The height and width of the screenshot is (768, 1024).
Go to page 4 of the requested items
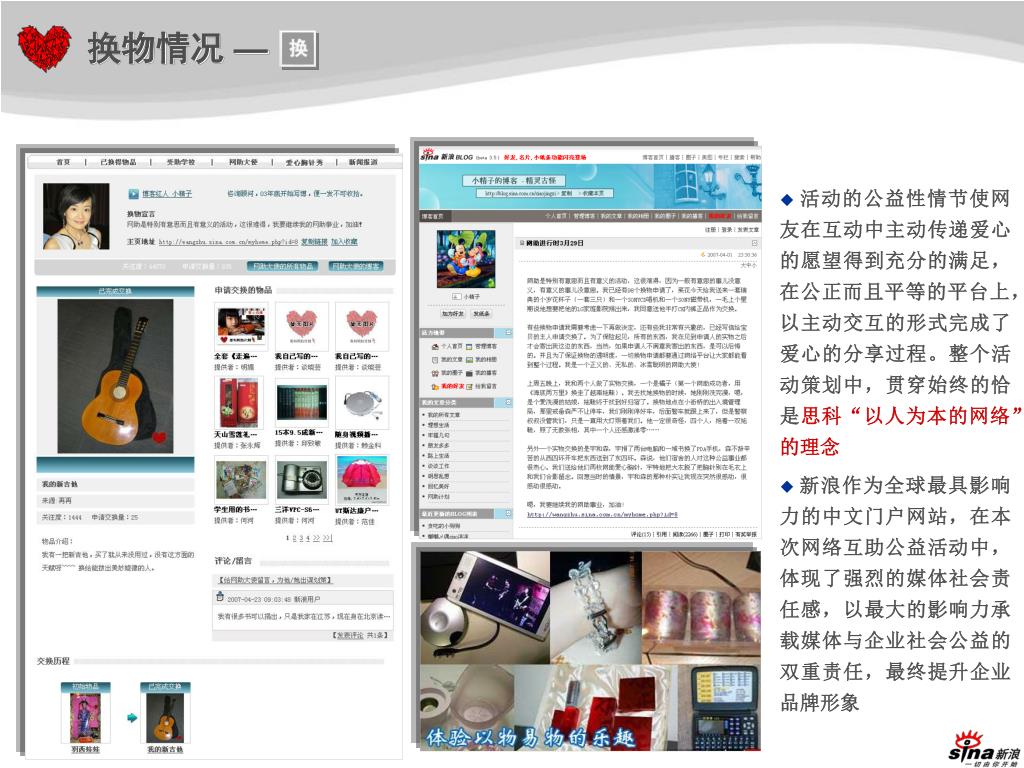pos(308,538)
